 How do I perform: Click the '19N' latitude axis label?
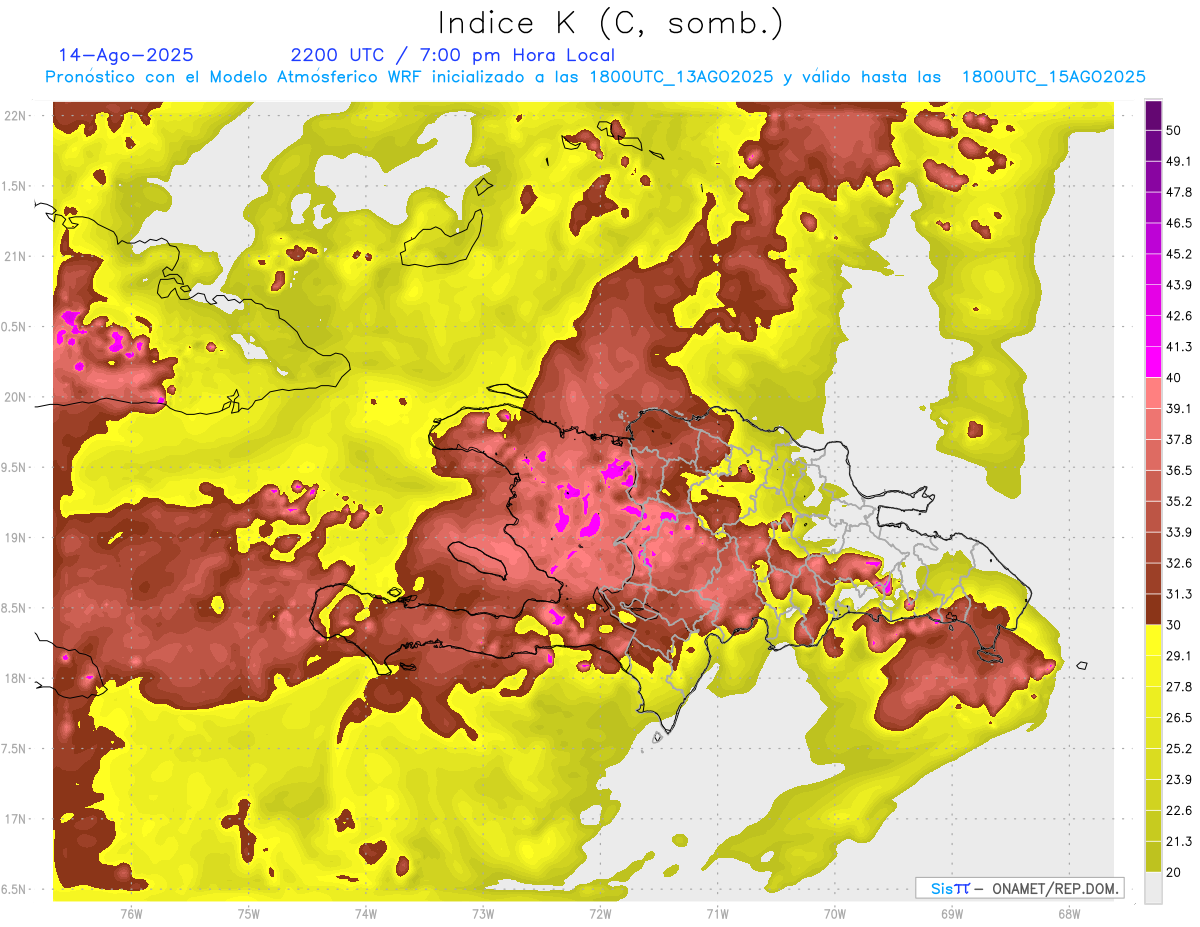click(x=15, y=538)
